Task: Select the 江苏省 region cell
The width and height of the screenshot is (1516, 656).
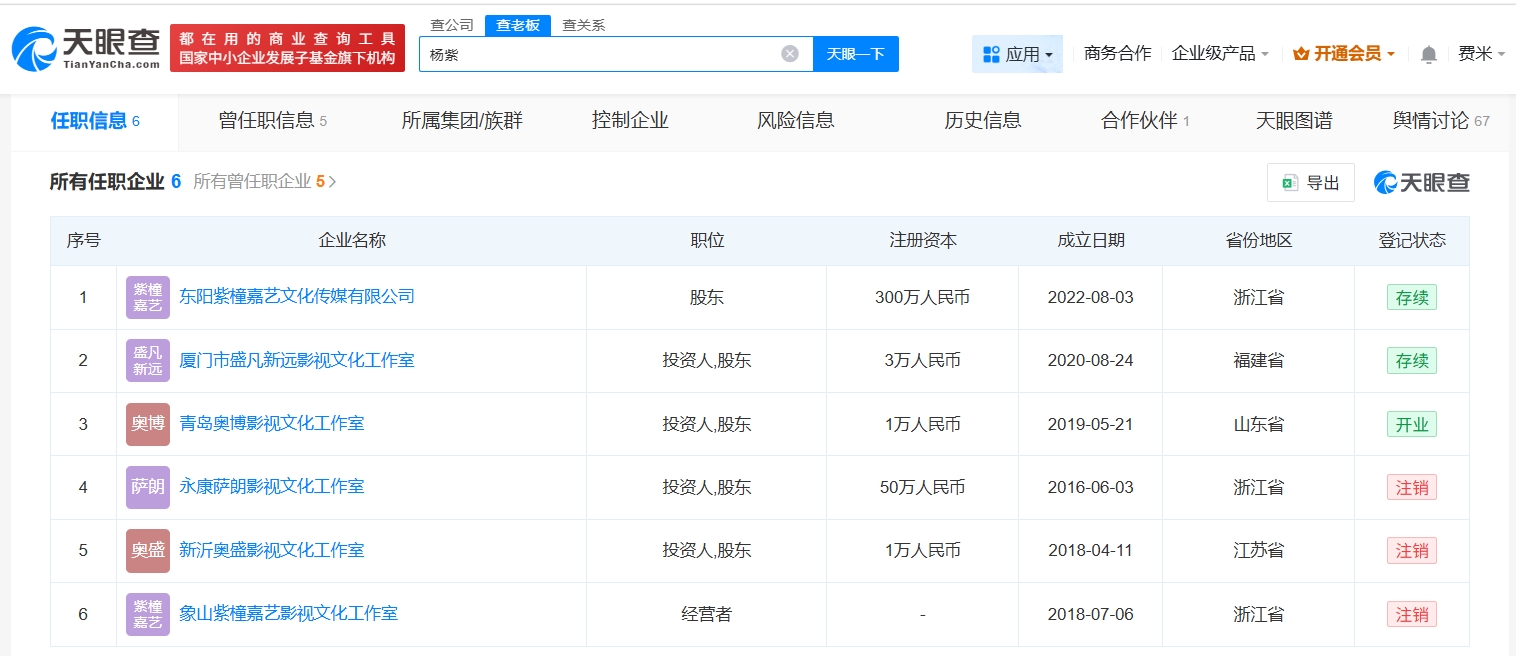Action: pos(1259,550)
